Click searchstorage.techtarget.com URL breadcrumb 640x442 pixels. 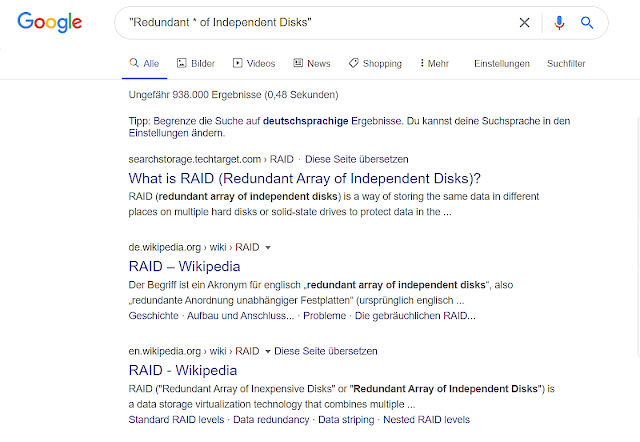coord(211,159)
